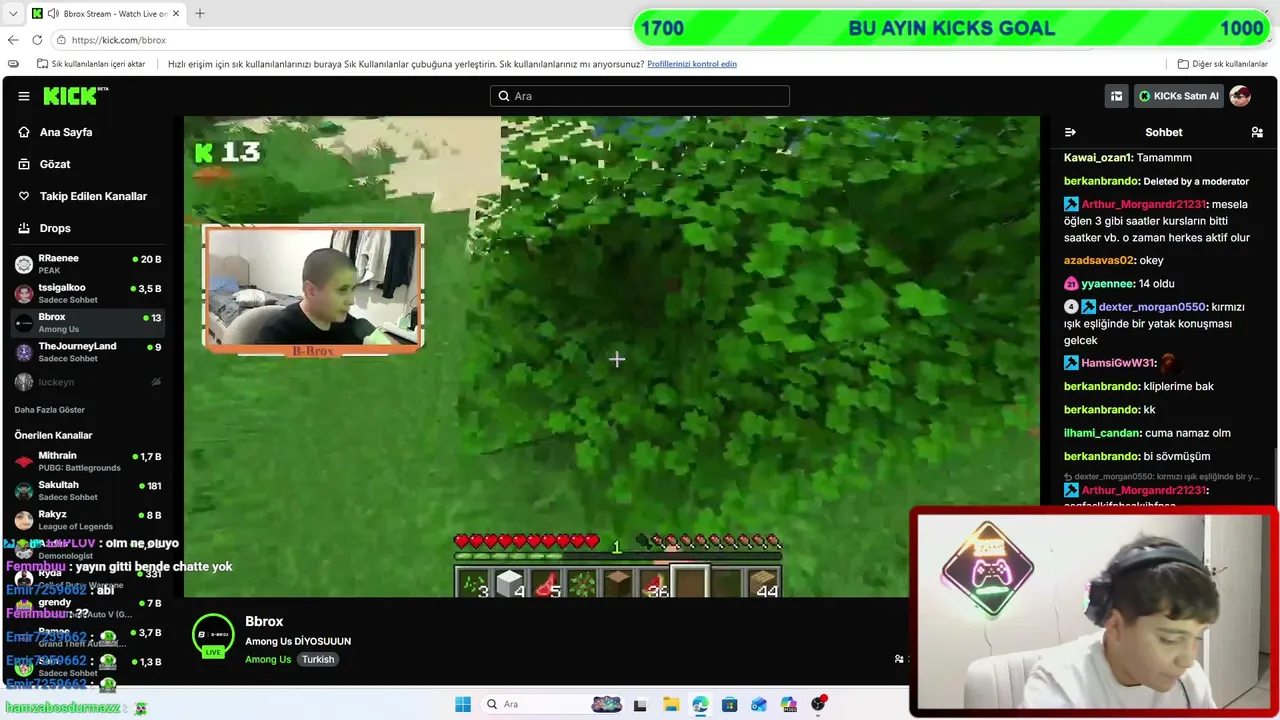
Task: Open Task View on taskbar
Action: [640, 704]
